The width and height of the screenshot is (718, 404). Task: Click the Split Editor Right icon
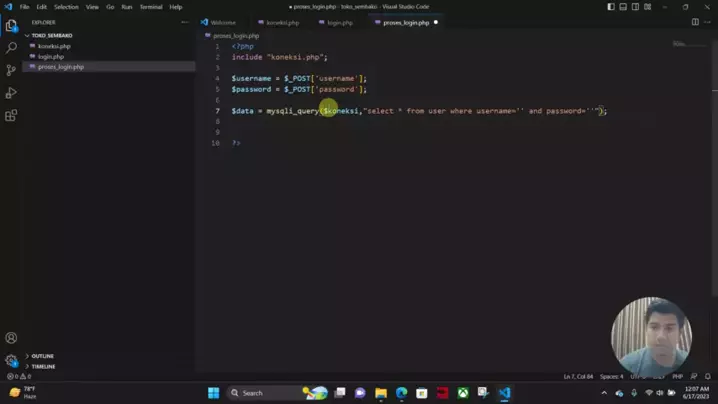click(696, 22)
